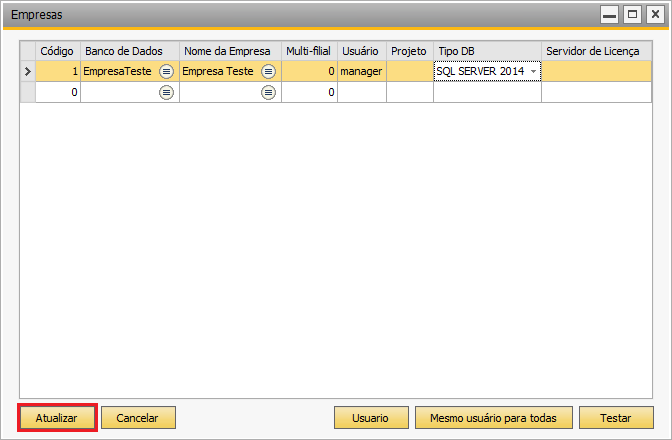Image resolution: width=672 pixels, height=440 pixels.
Task: Click the Multi-filial cell in EmpresaTeste row
Action: click(x=309, y=72)
